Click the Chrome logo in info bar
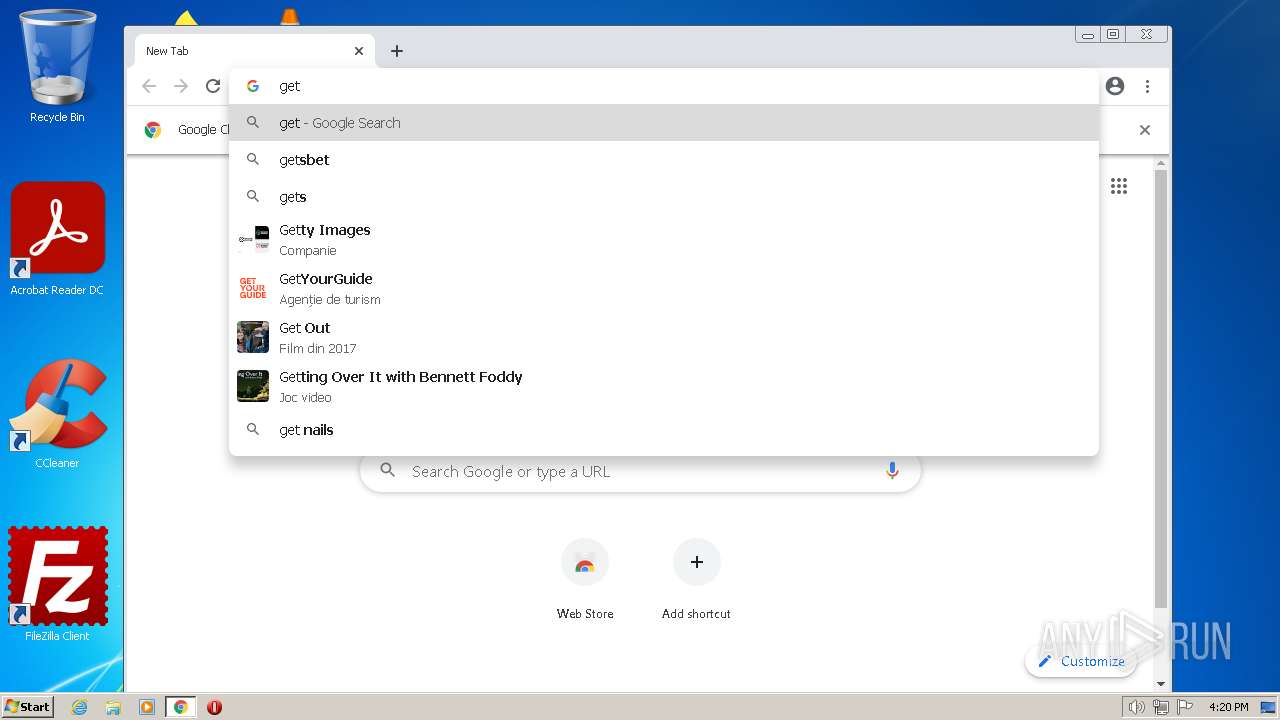Image resolution: width=1280 pixels, height=720 pixels. point(153,130)
